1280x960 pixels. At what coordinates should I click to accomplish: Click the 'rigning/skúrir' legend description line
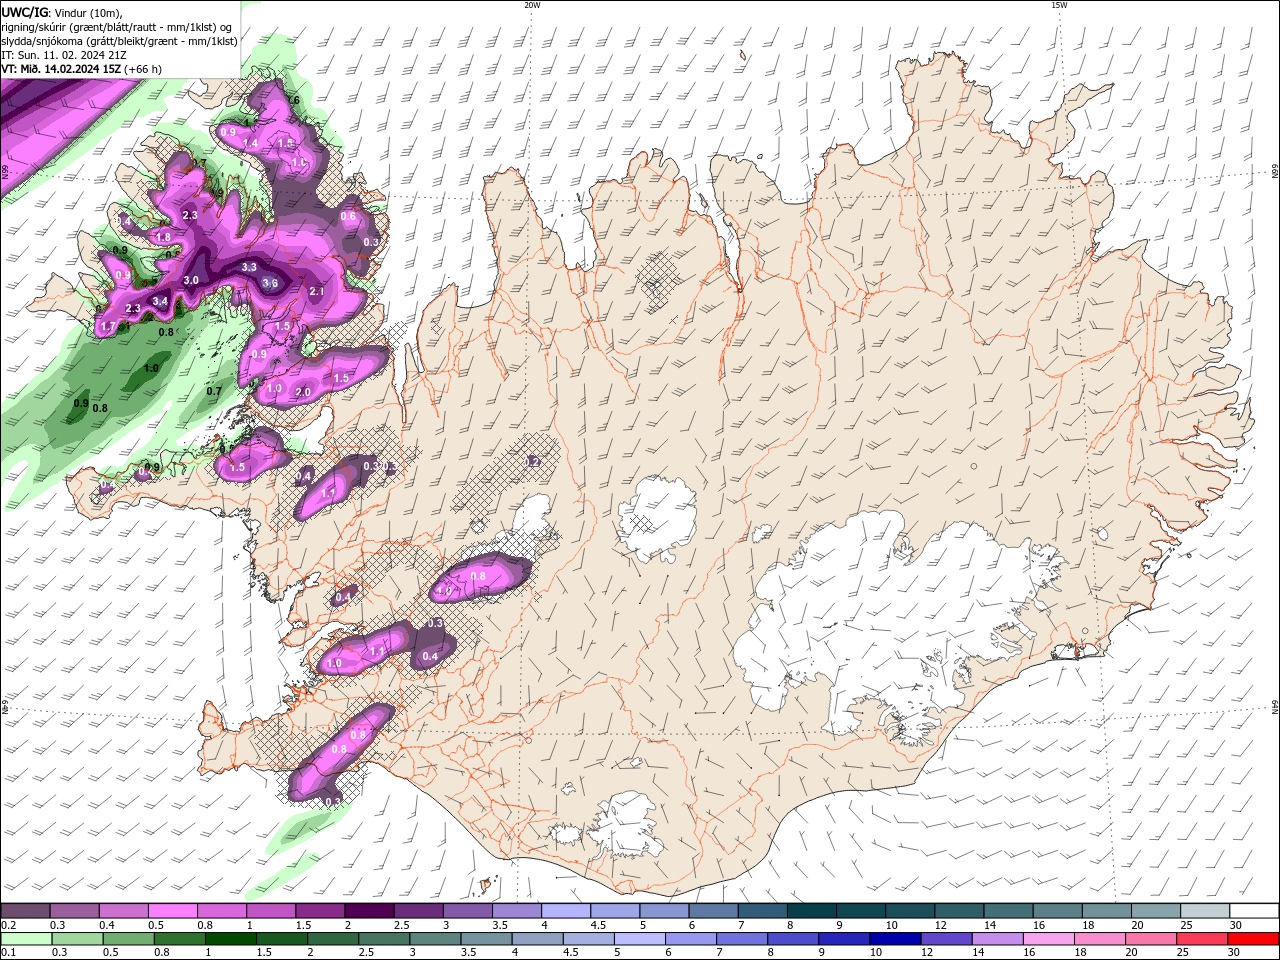pos(117,27)
